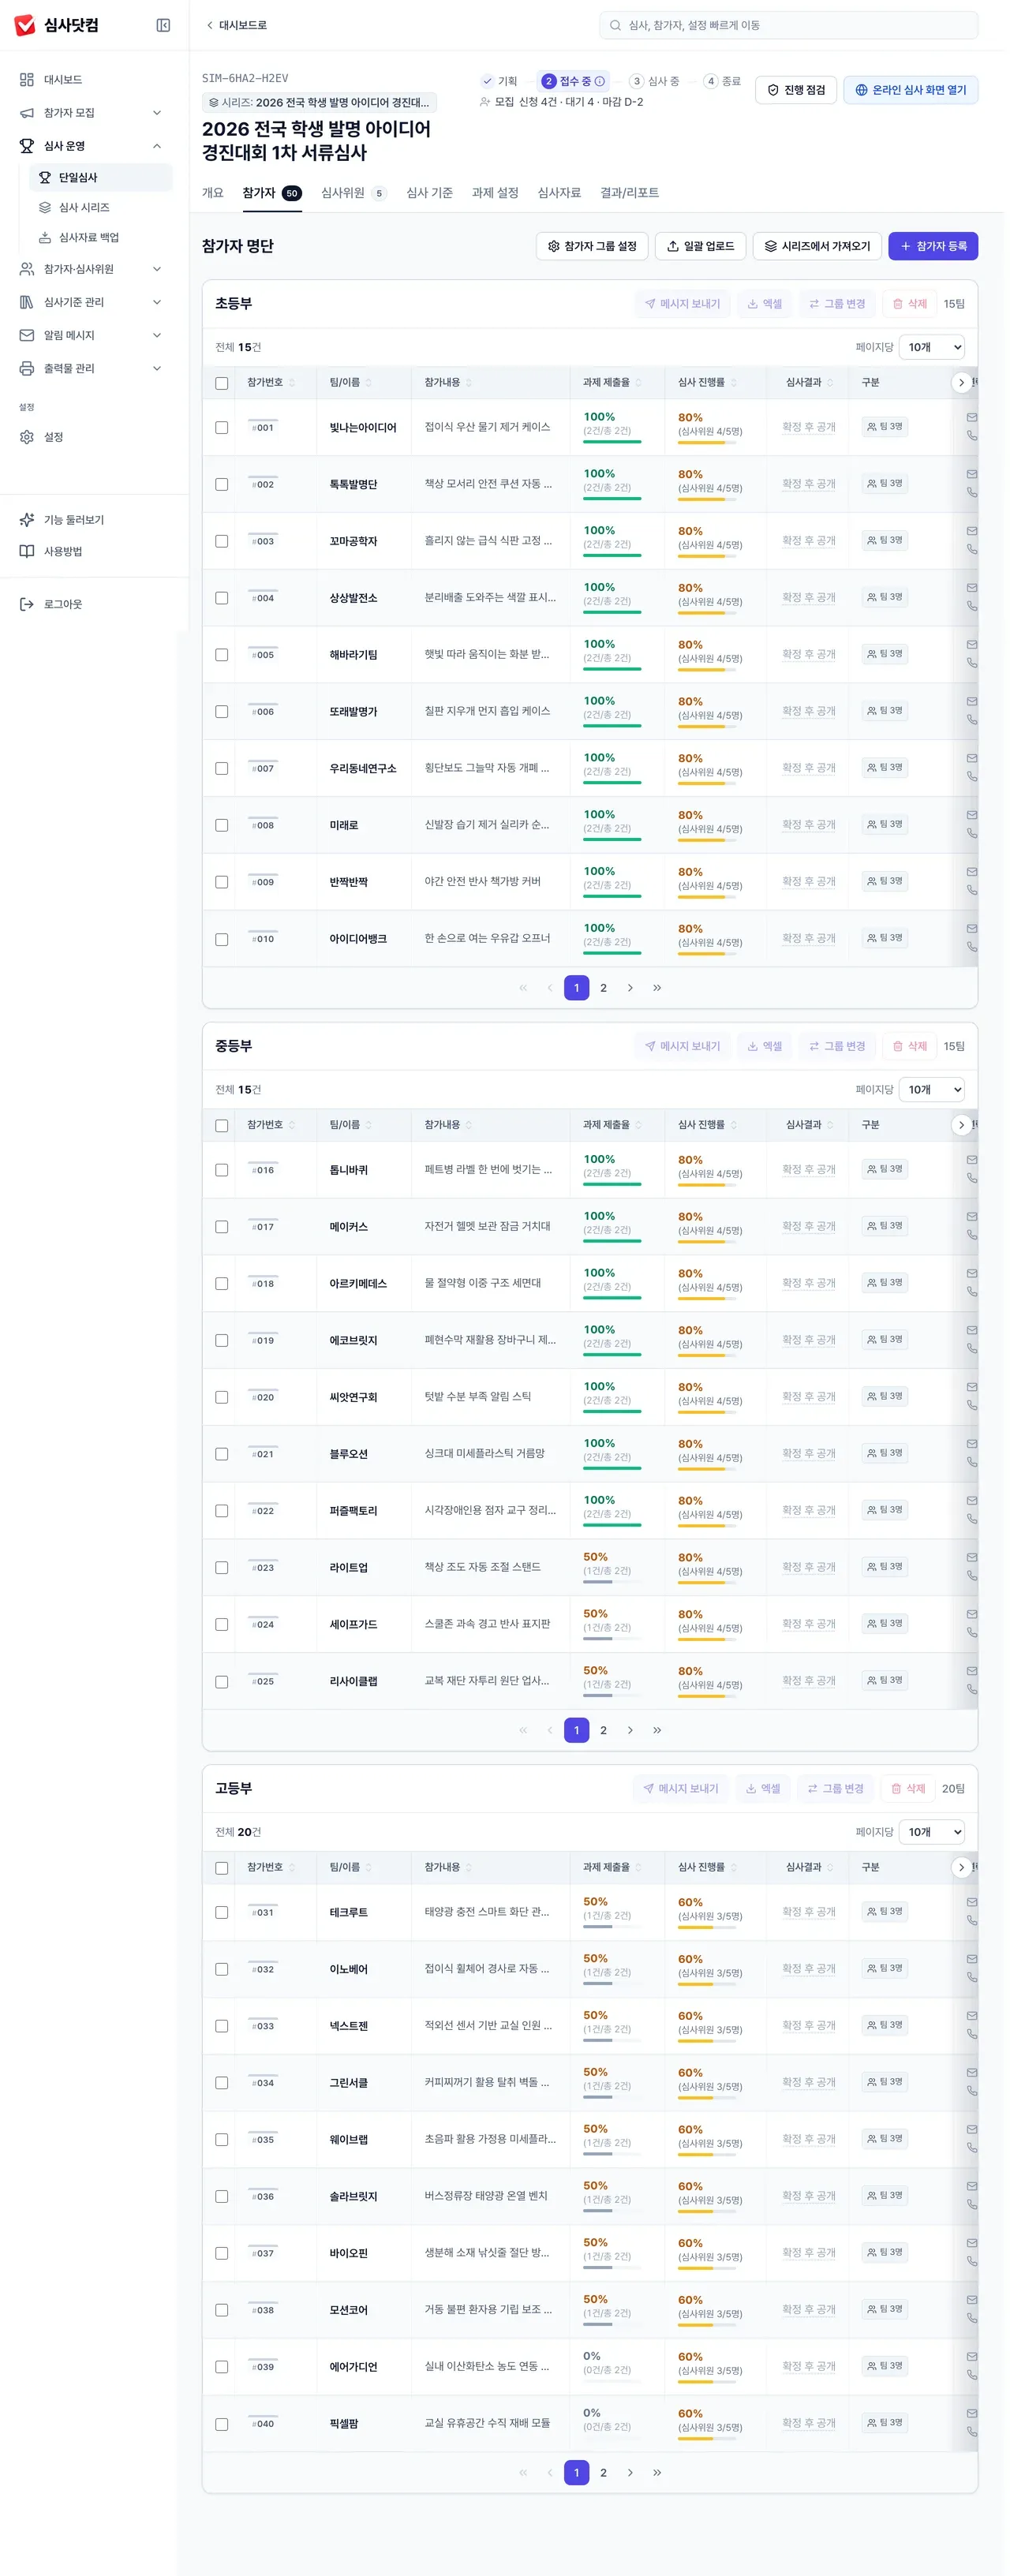Open 참가자 그룹 설정 button
The image size is (1010, 2576).
tap(592, 246)
